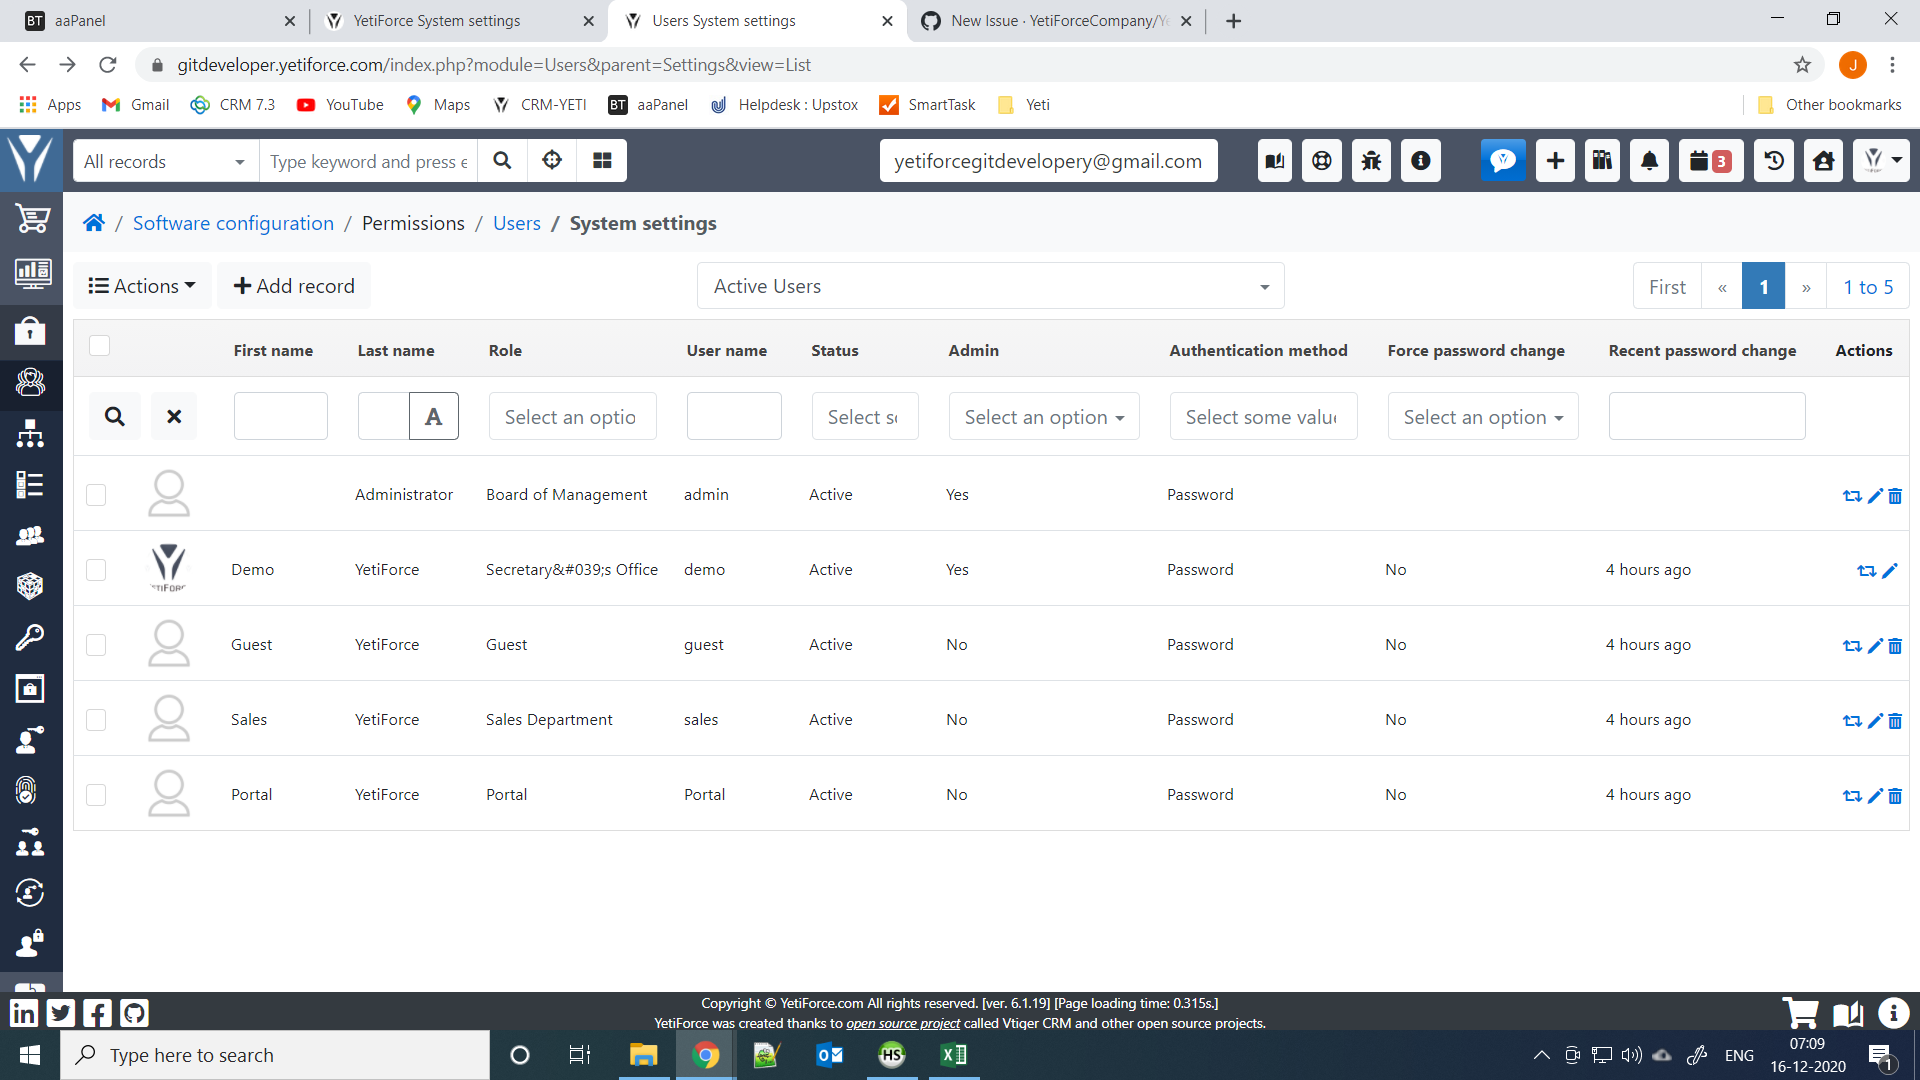Open the Force password change filter dropdown

pos(1482,416)
